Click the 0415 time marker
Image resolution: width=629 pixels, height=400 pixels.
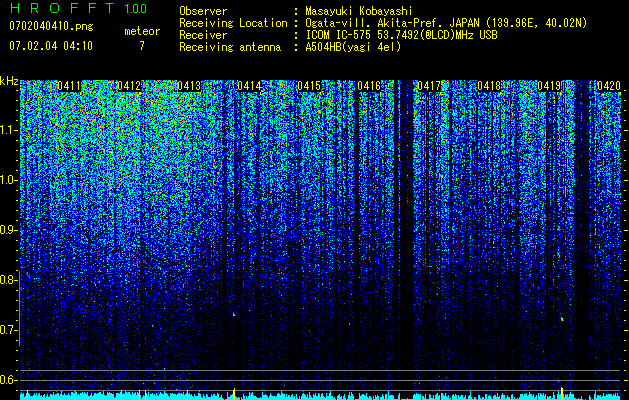click(x=309, y=86)
